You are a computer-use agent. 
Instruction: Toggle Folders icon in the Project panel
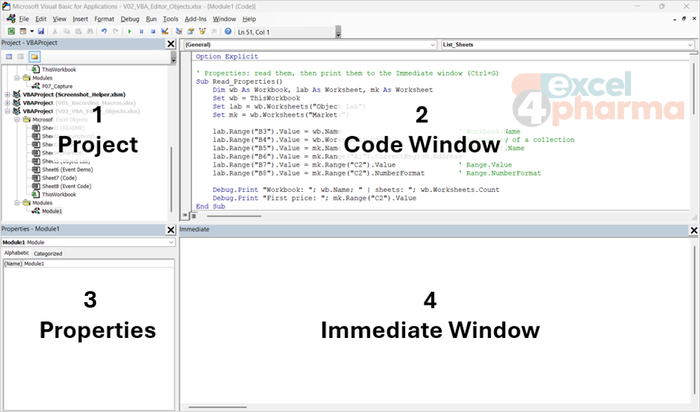pyautogui.click(x=35, y=57)
